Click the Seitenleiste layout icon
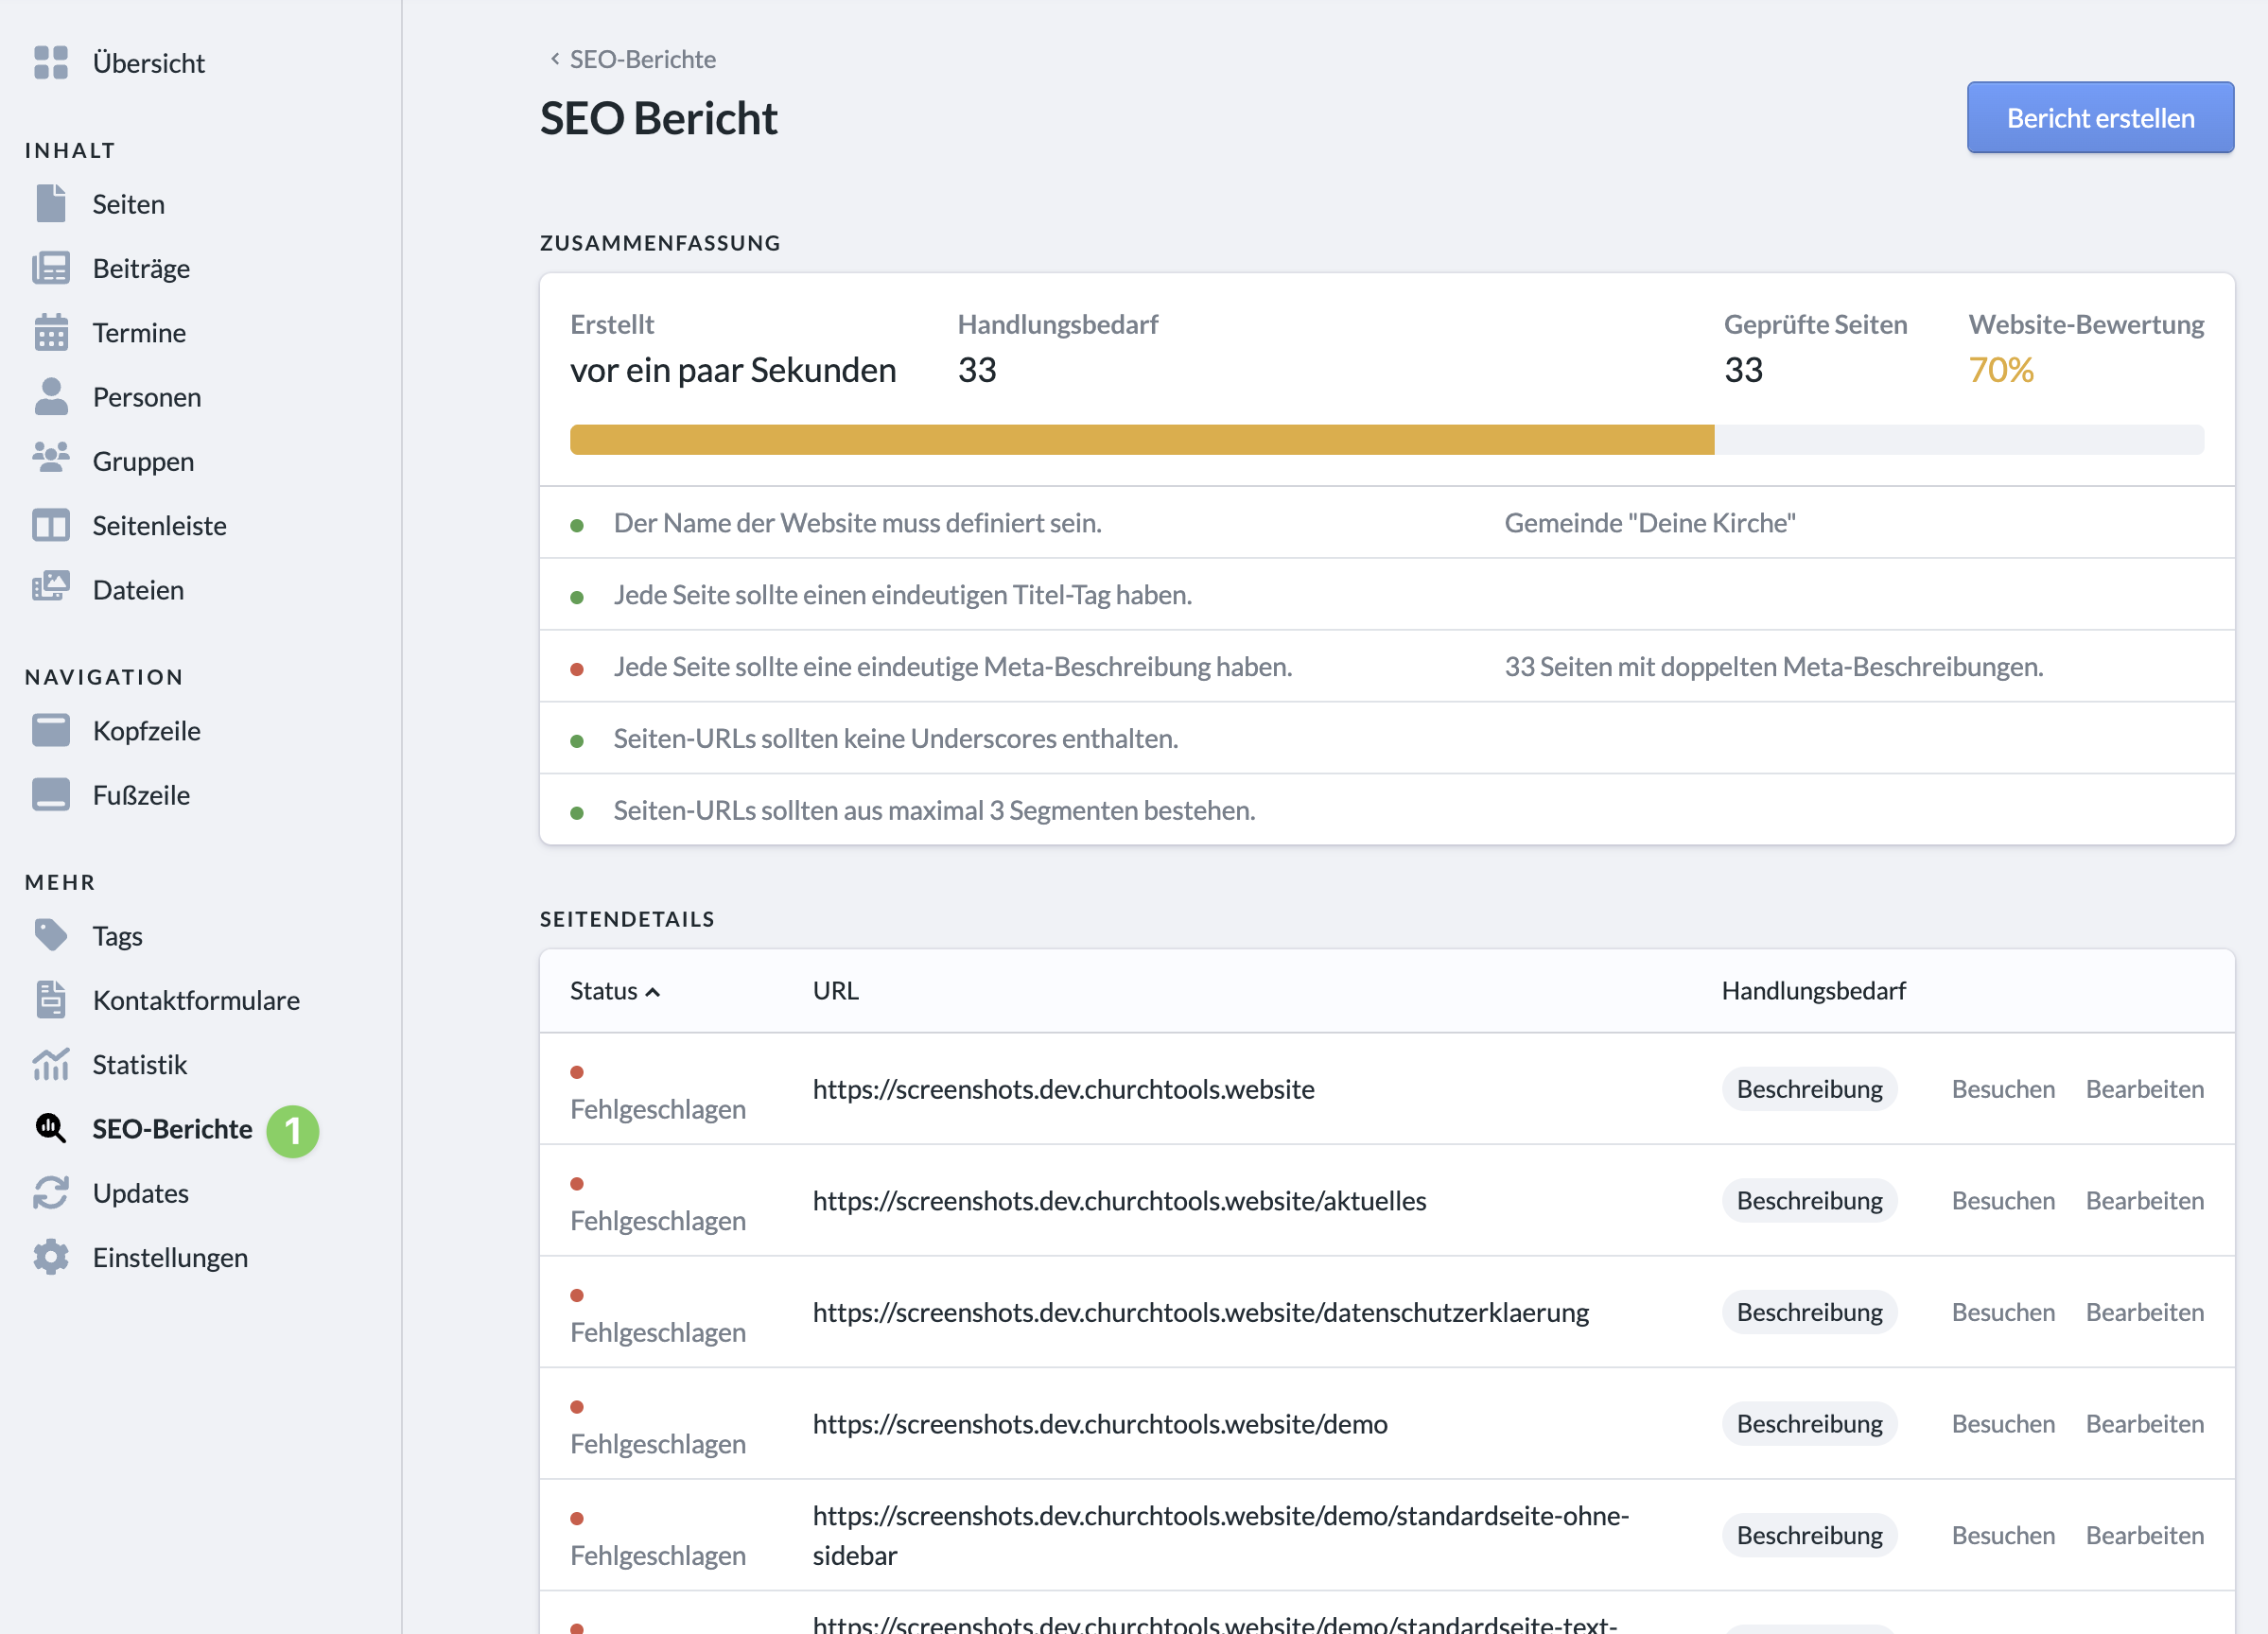Viewport: 2268px width, 1634px height. (51, 525)
